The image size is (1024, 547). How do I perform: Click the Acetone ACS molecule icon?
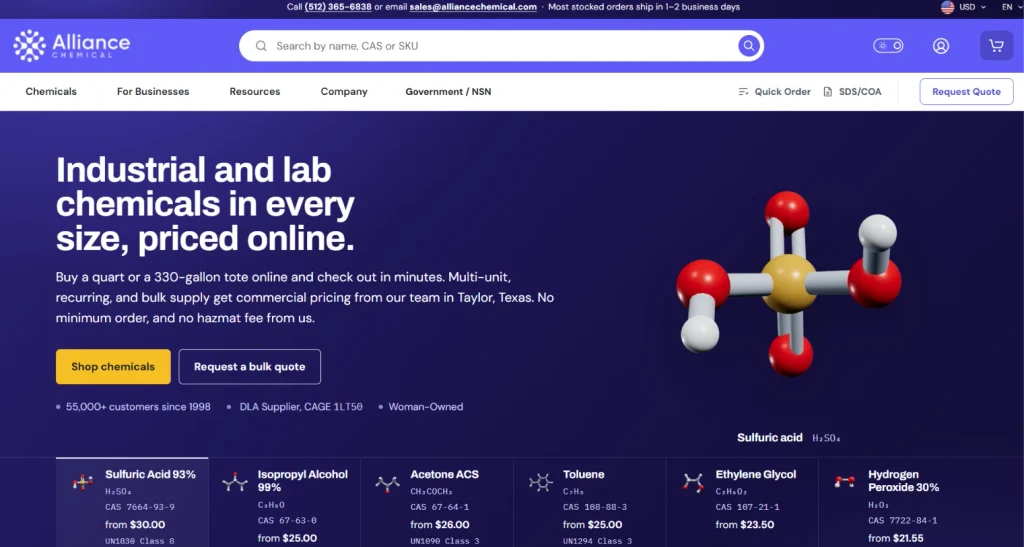[387, 484]
